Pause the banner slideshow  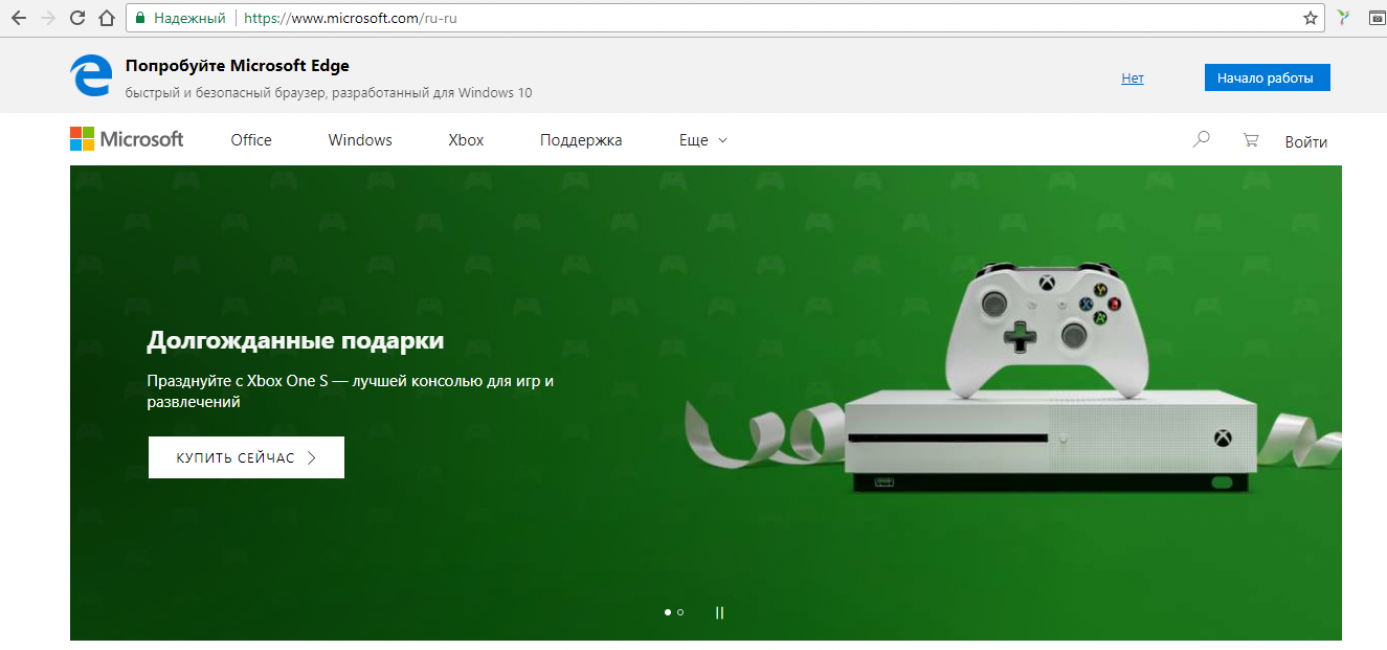[x=719, y=613]
